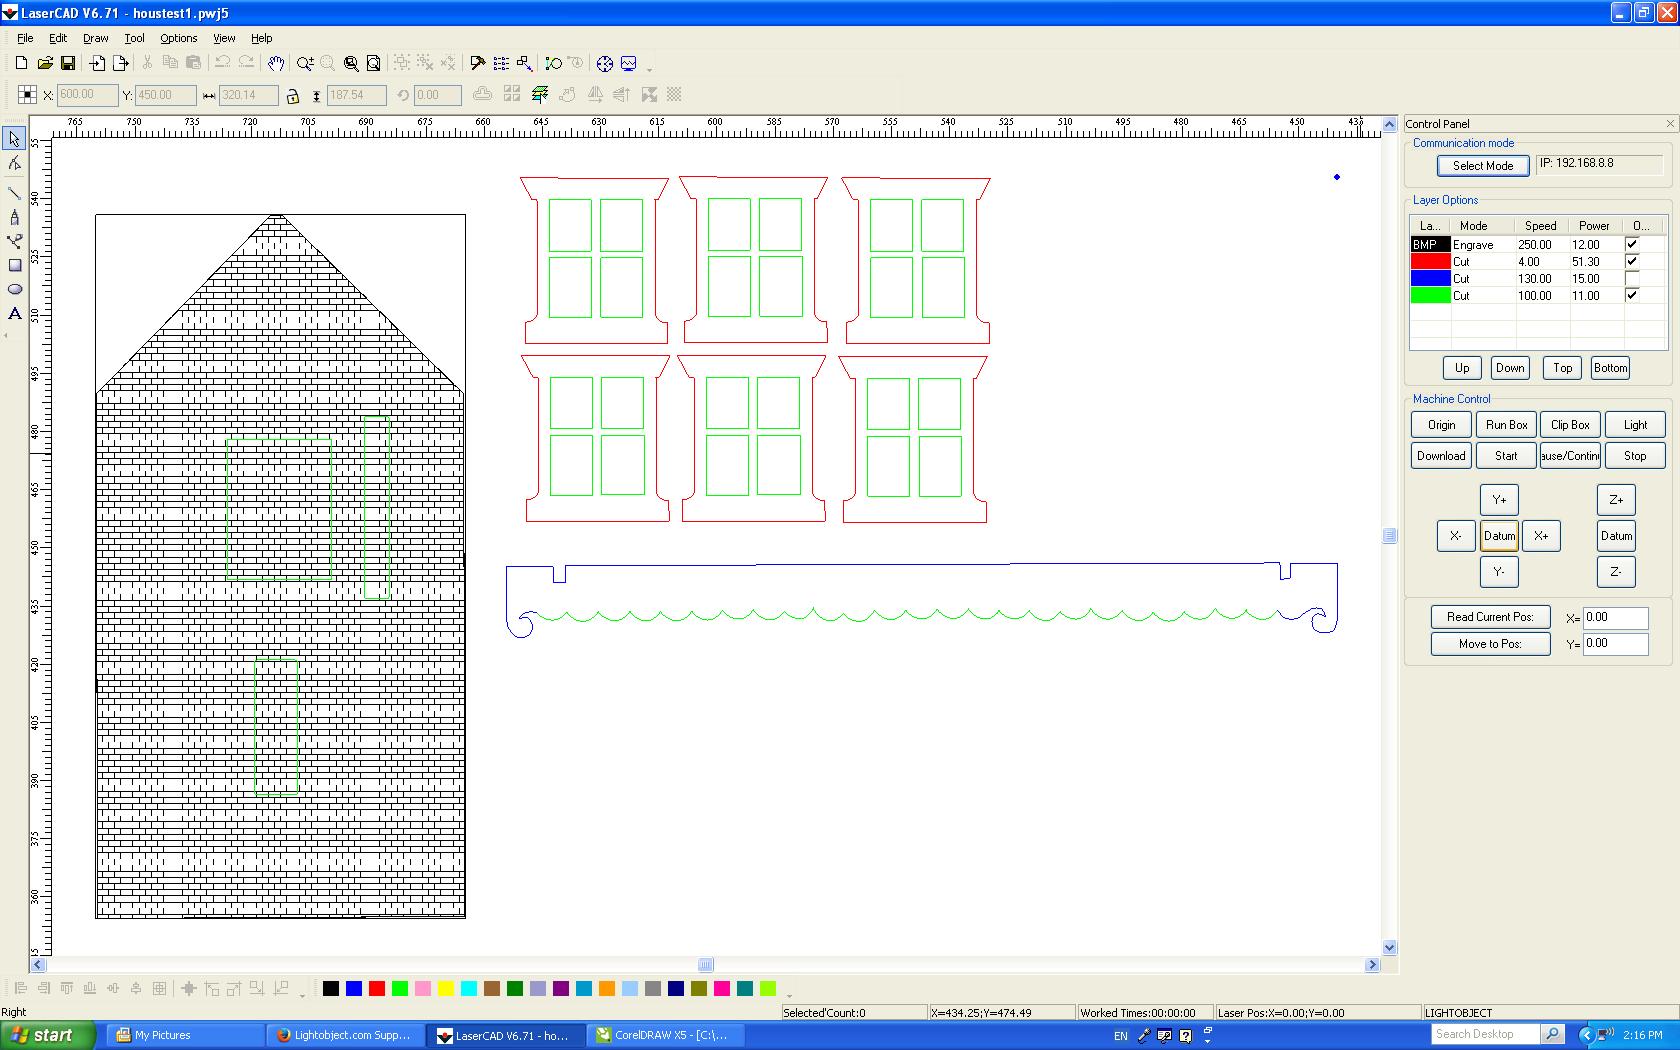This screenshot has height=1050, width=1680.
Task: Click the Save floppy disk icon
Action: [68, 63]
